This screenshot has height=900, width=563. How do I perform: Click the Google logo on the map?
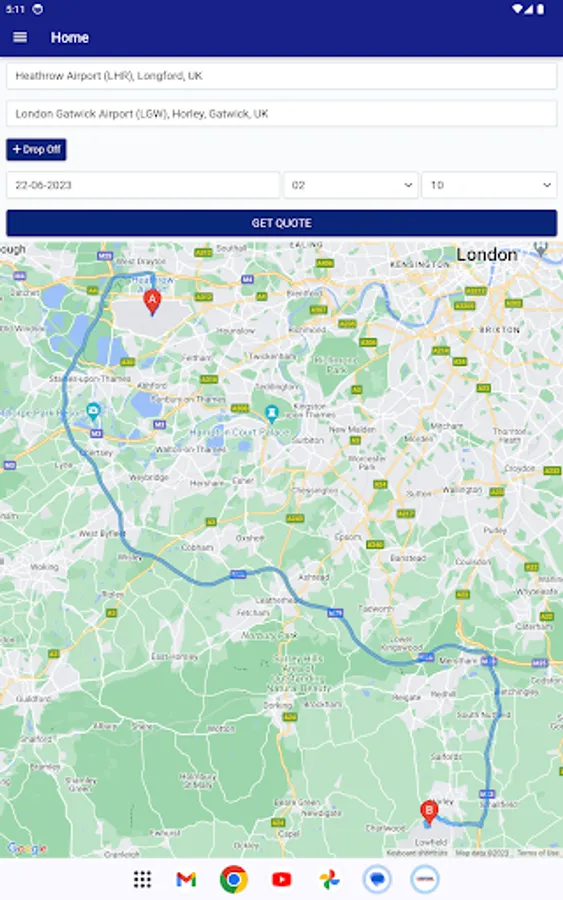point(27,848)
